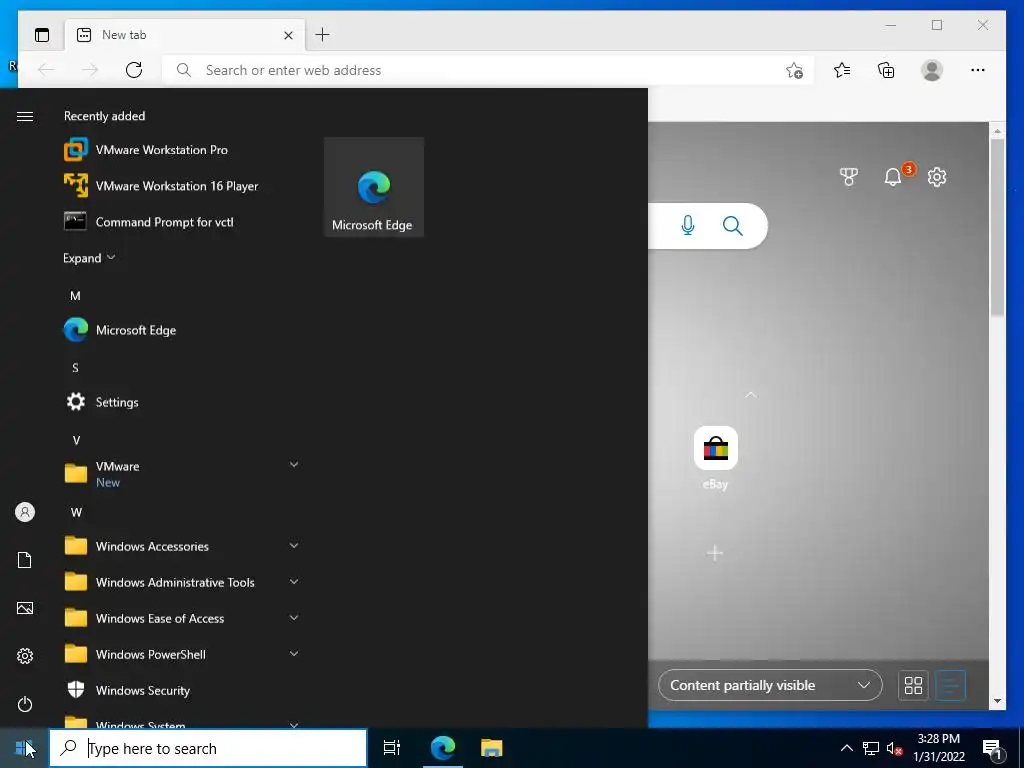Open the user account icon in Start
The image size is (1024, 768).
click(25, 512)
